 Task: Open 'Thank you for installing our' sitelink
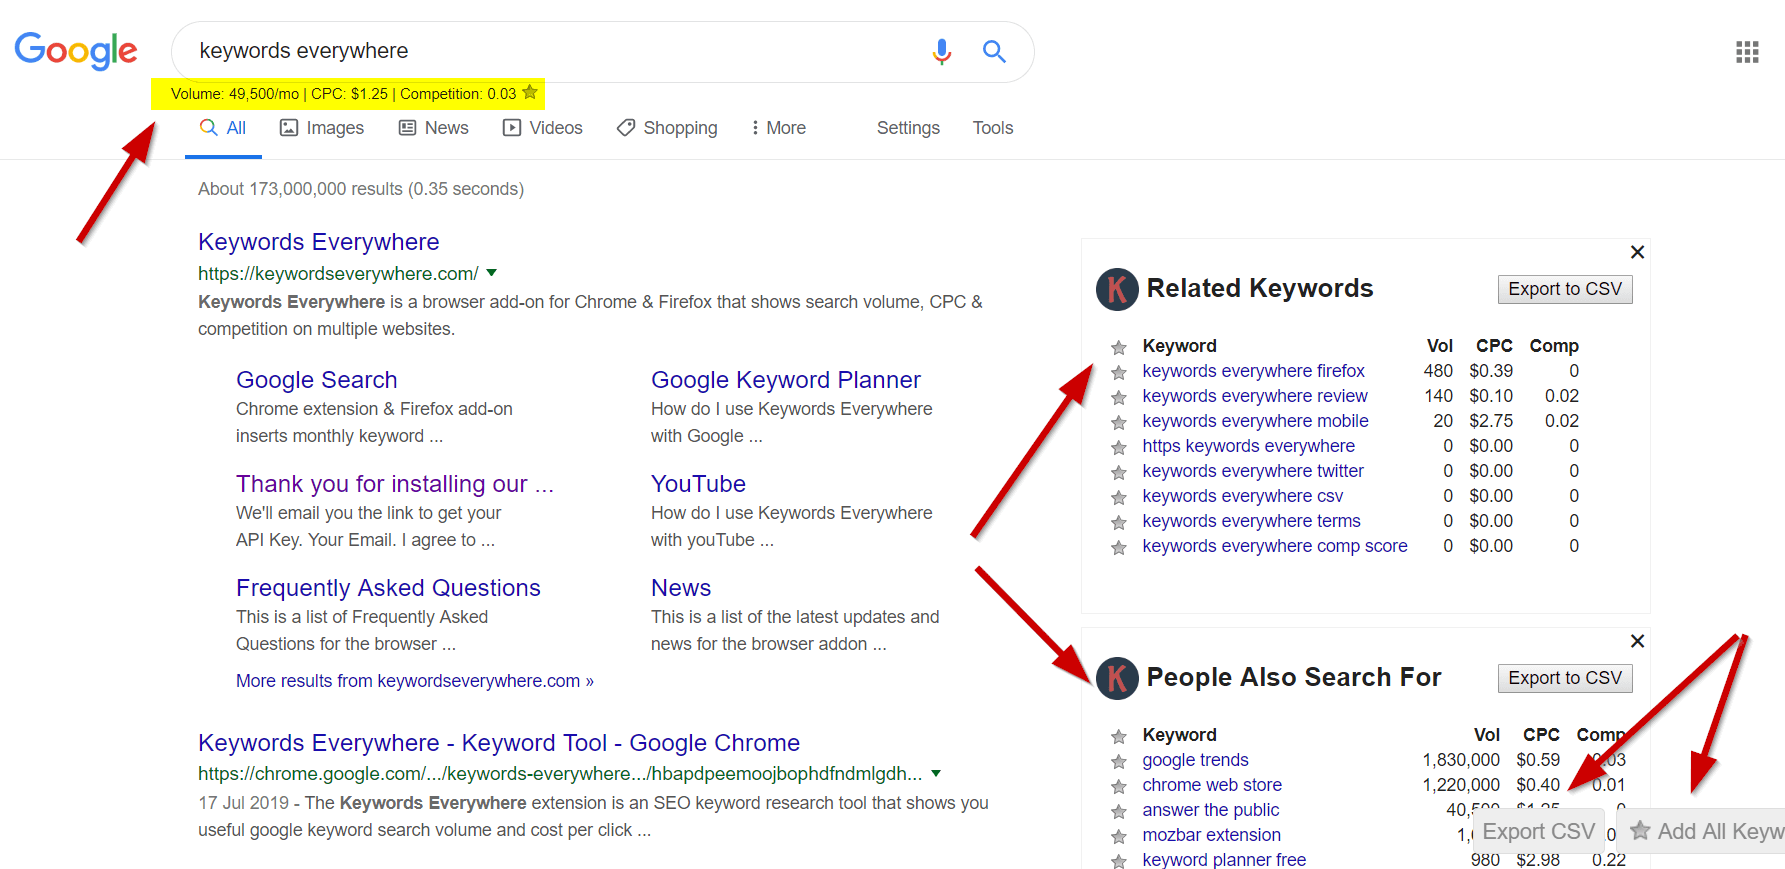tap(394, 484)
